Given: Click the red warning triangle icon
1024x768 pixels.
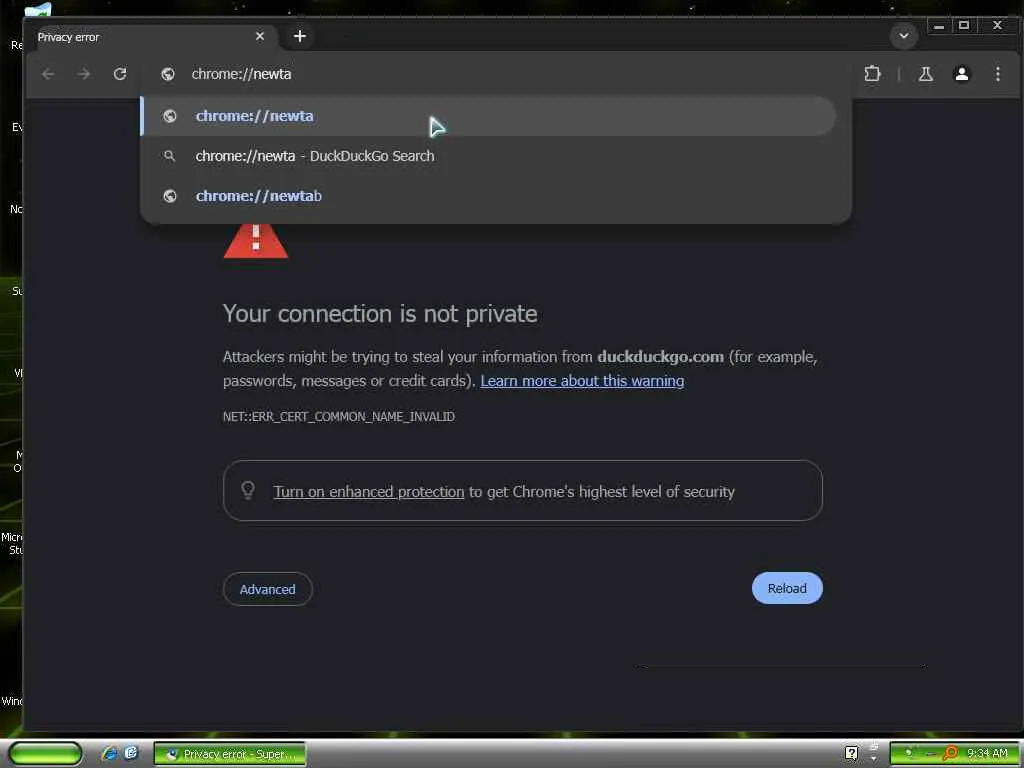Looking at the screenshot, I should 256,240.
